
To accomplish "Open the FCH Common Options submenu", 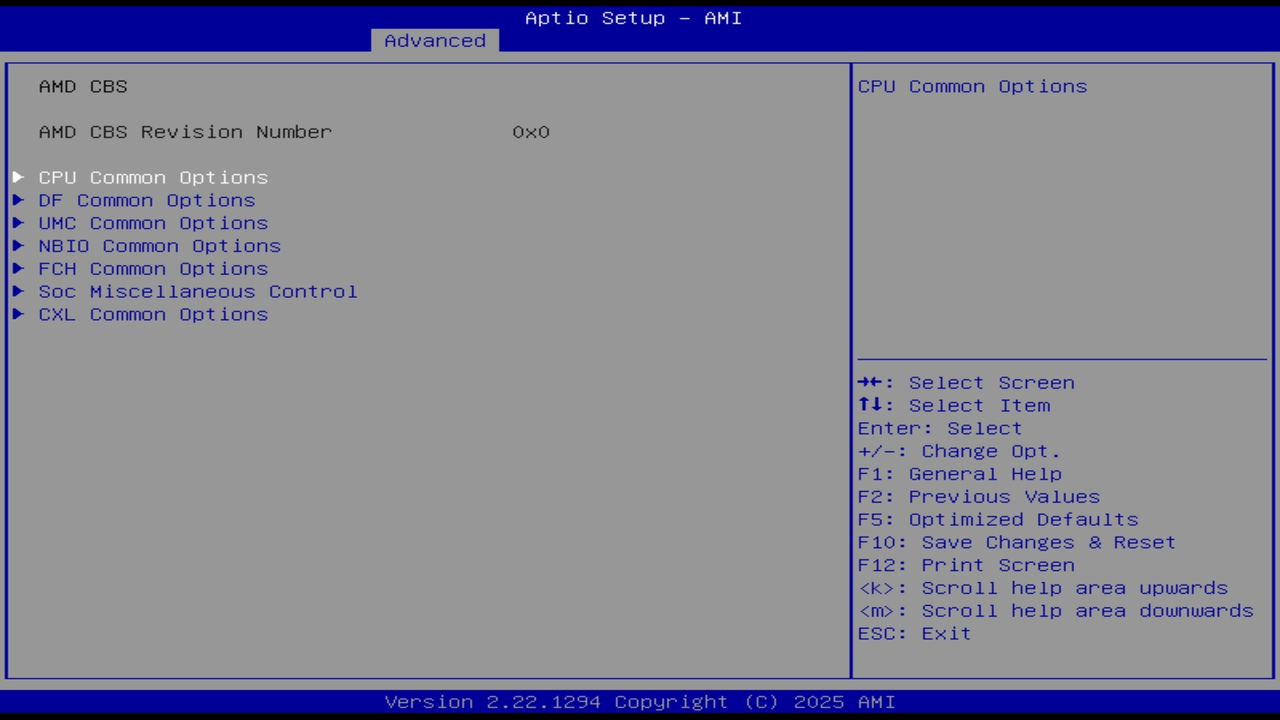I will pos(153,268).
